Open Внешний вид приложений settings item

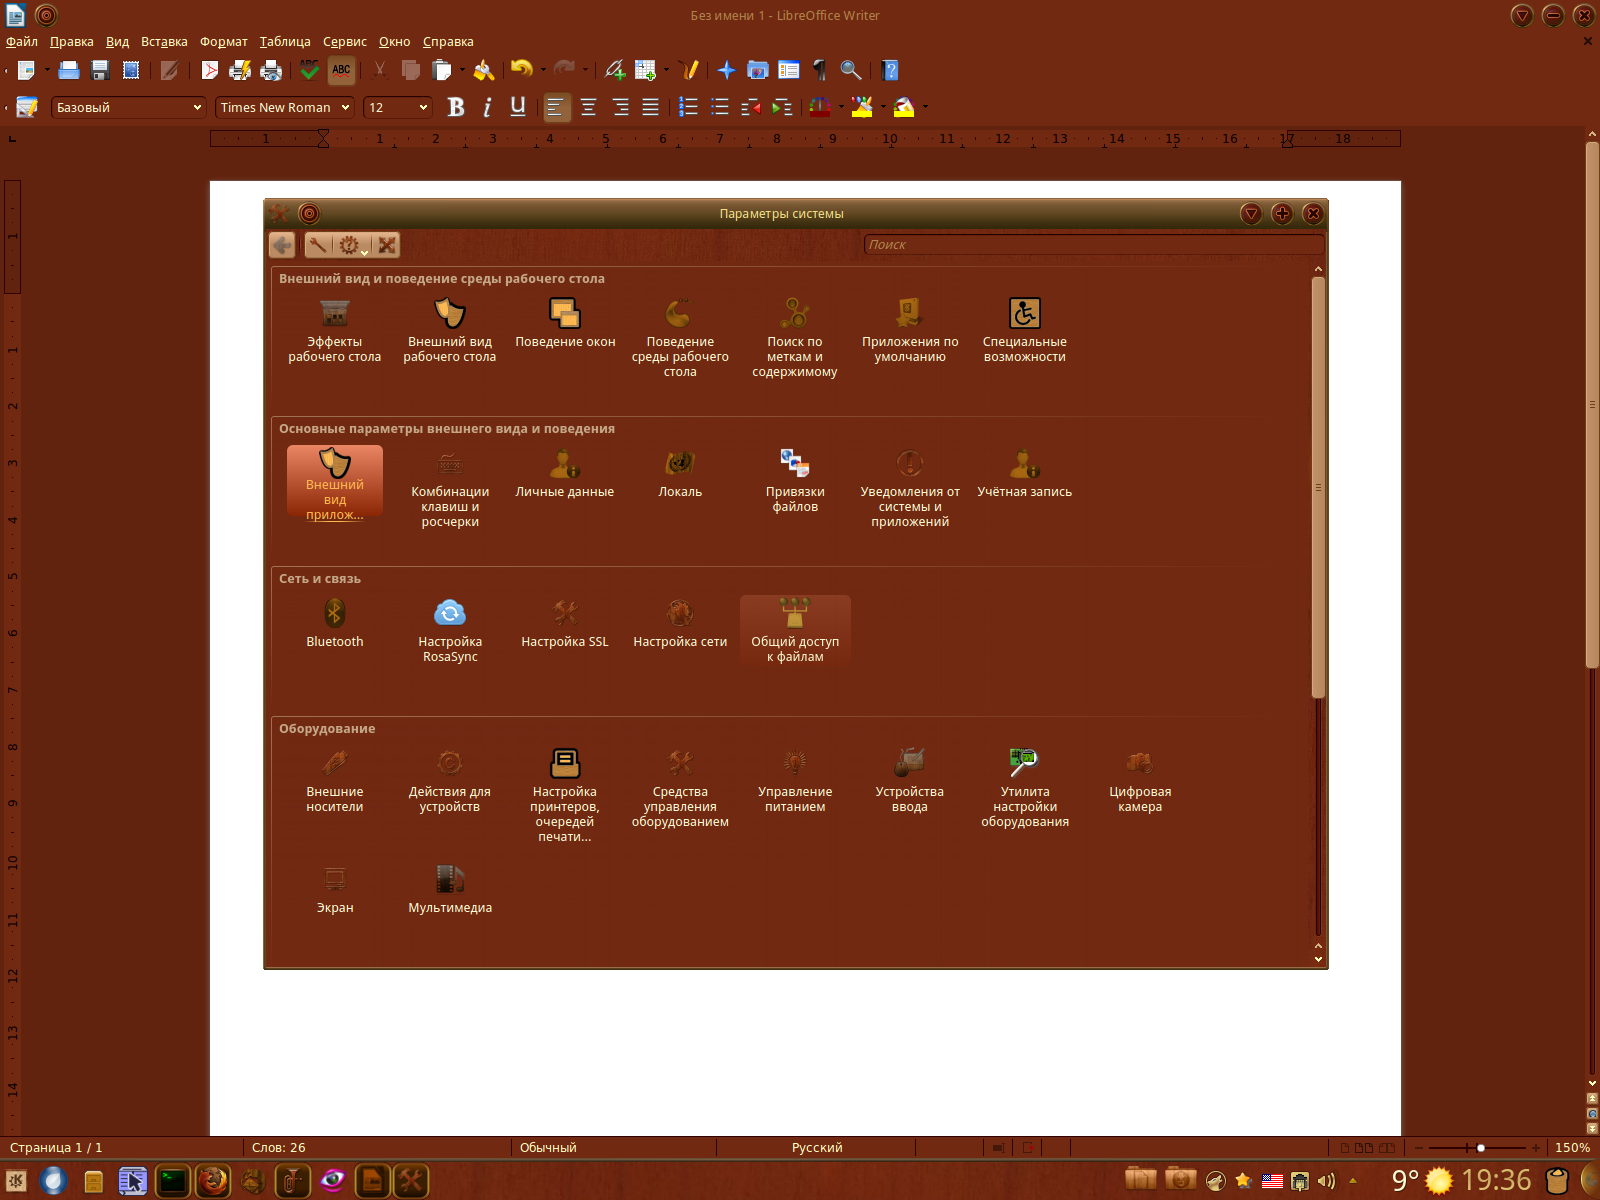pos(335,484)
